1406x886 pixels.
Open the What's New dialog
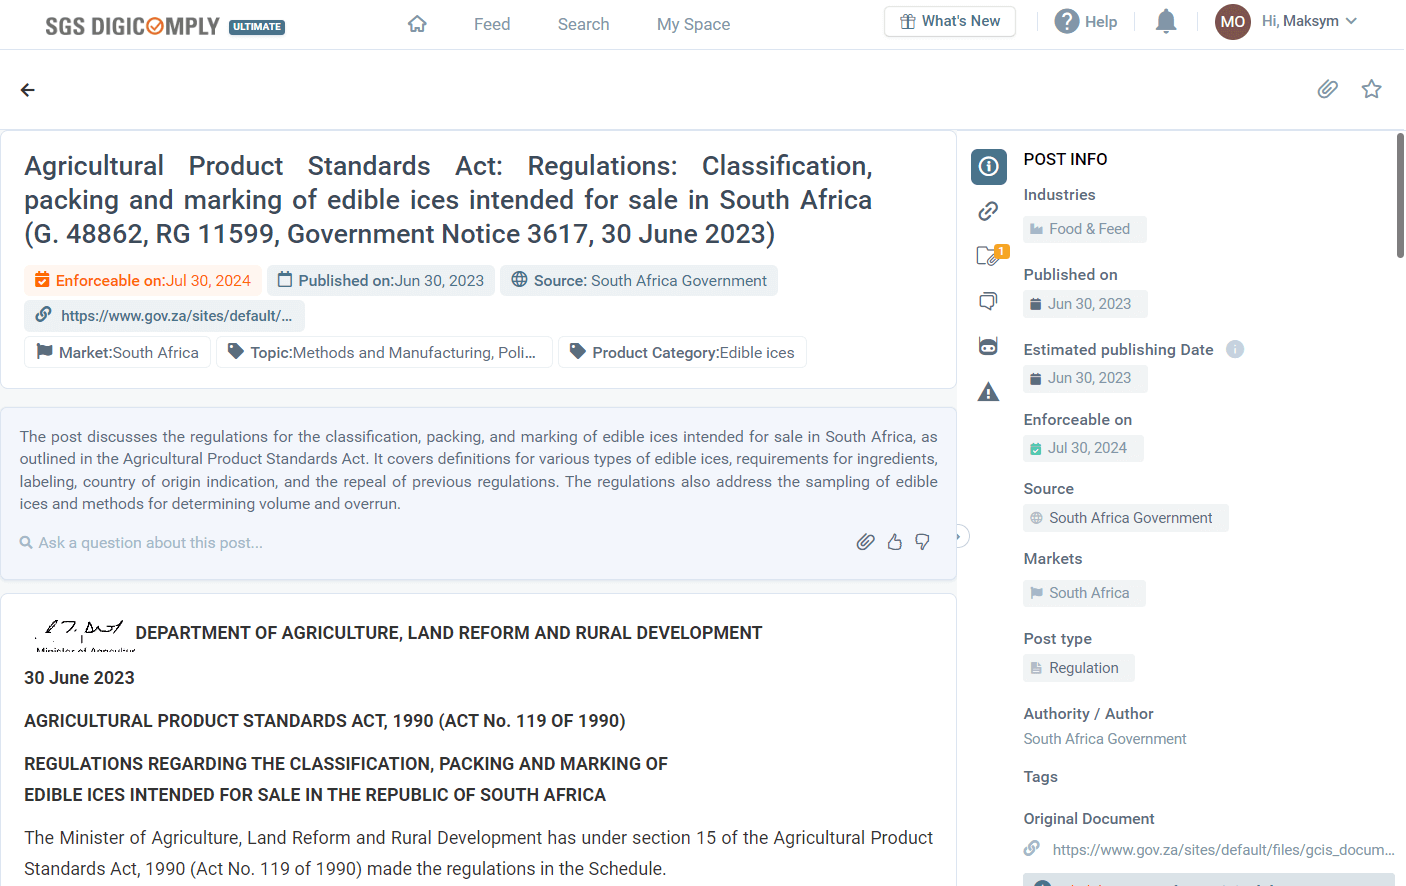tap(949, 21)
